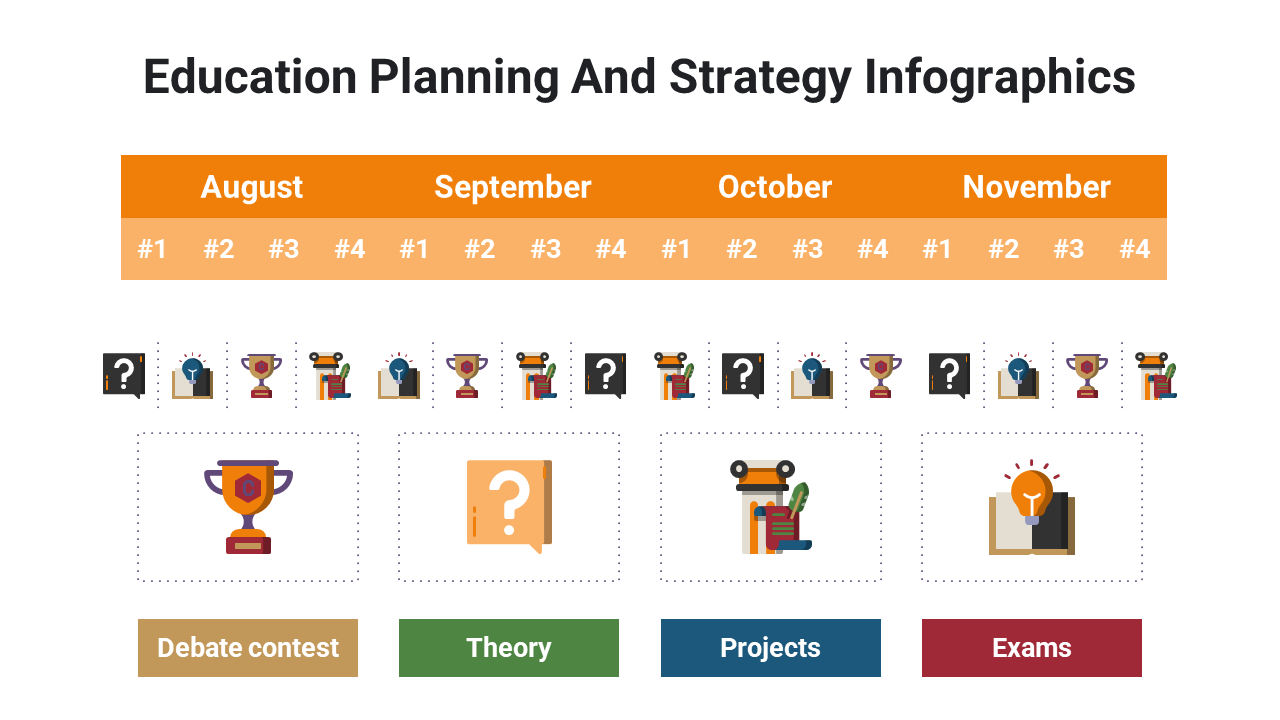The image size is (1280, 720).
Task: Select the September month header
Action: 513,187
